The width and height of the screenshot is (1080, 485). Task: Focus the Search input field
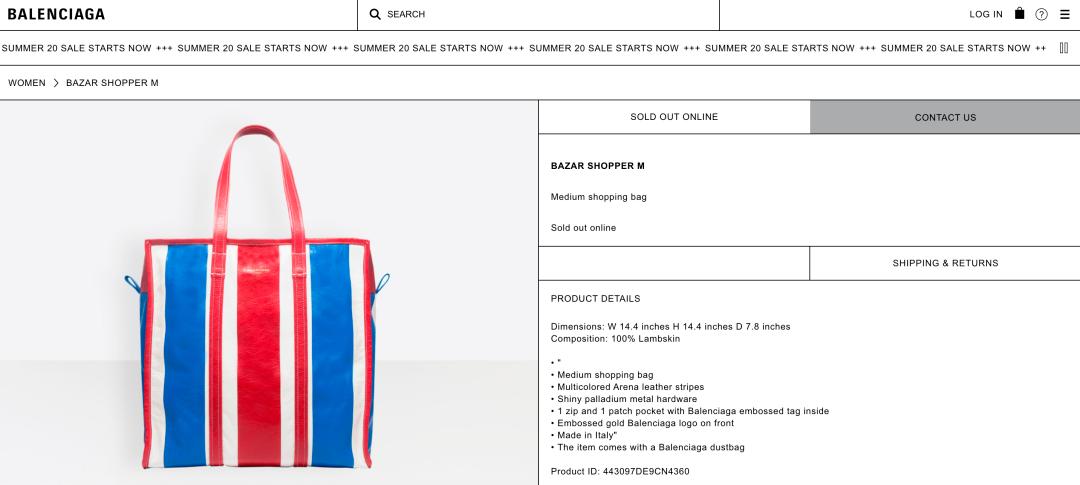540,15
